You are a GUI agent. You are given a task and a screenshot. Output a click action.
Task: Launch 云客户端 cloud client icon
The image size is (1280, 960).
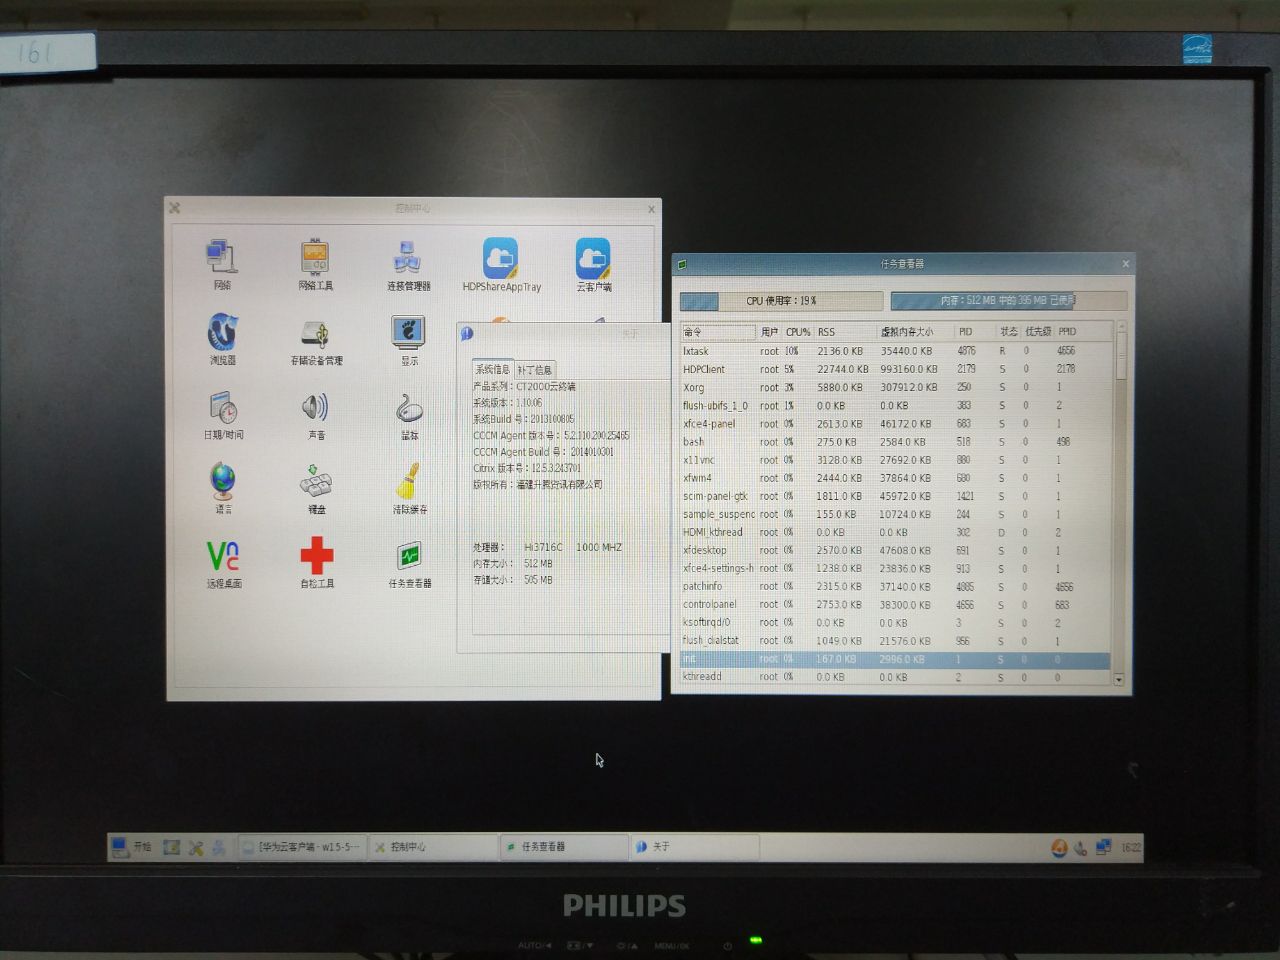[593, 265]
